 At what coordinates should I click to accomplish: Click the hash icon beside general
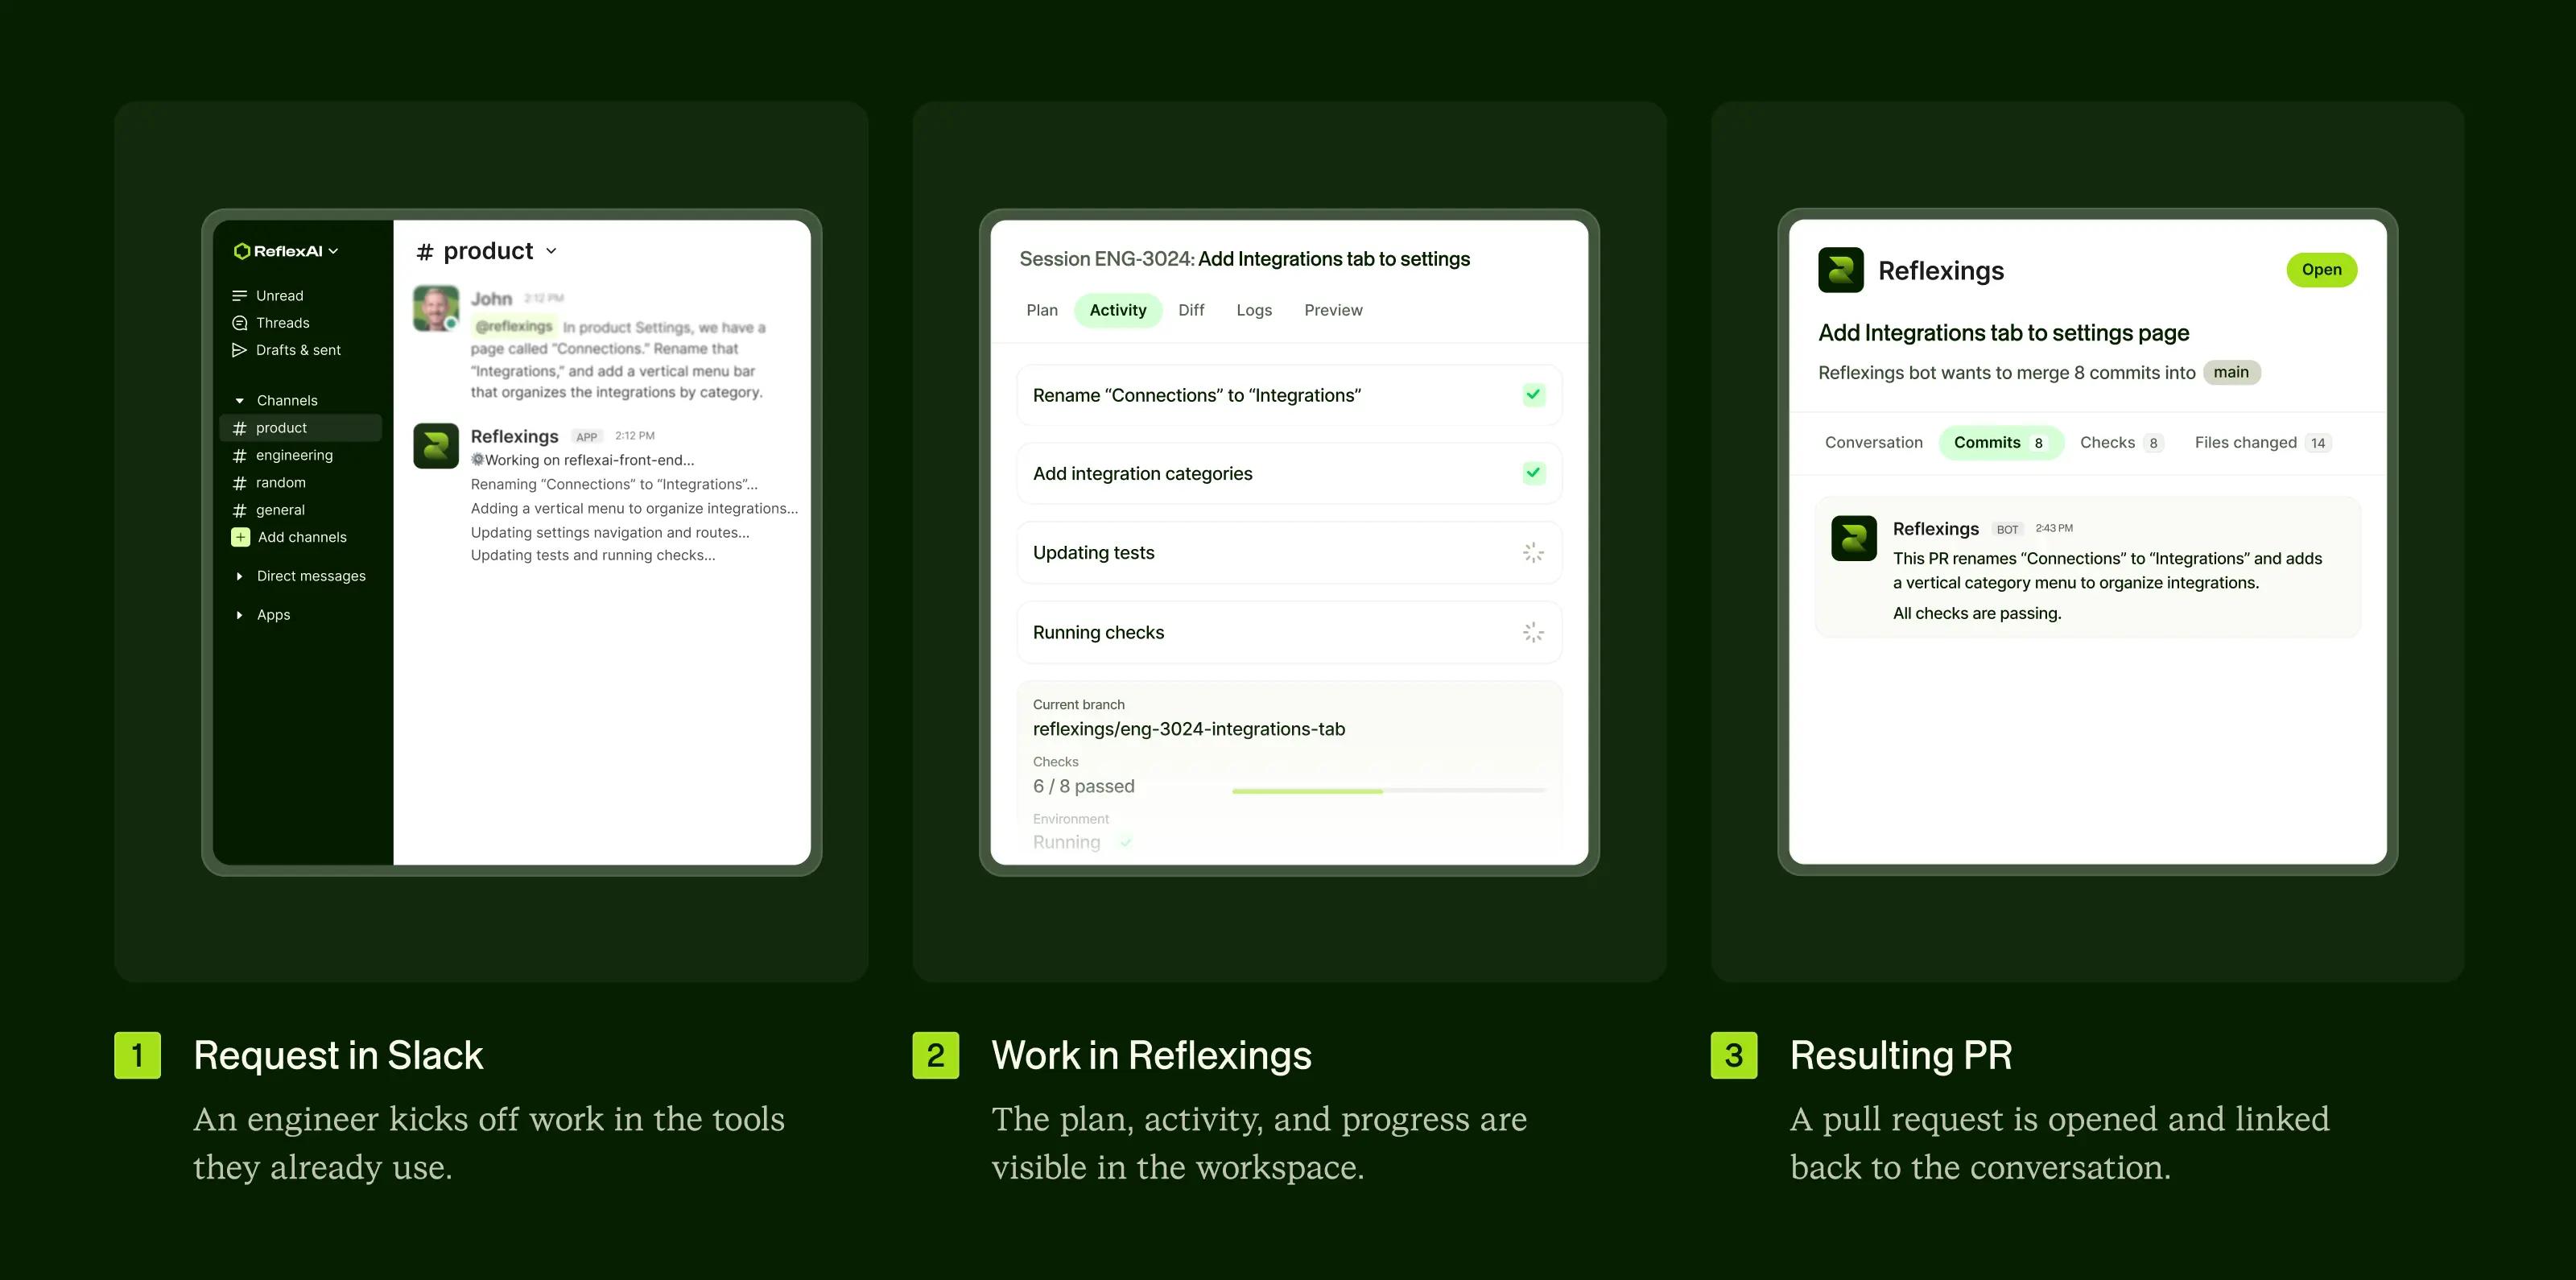(239, 510)
